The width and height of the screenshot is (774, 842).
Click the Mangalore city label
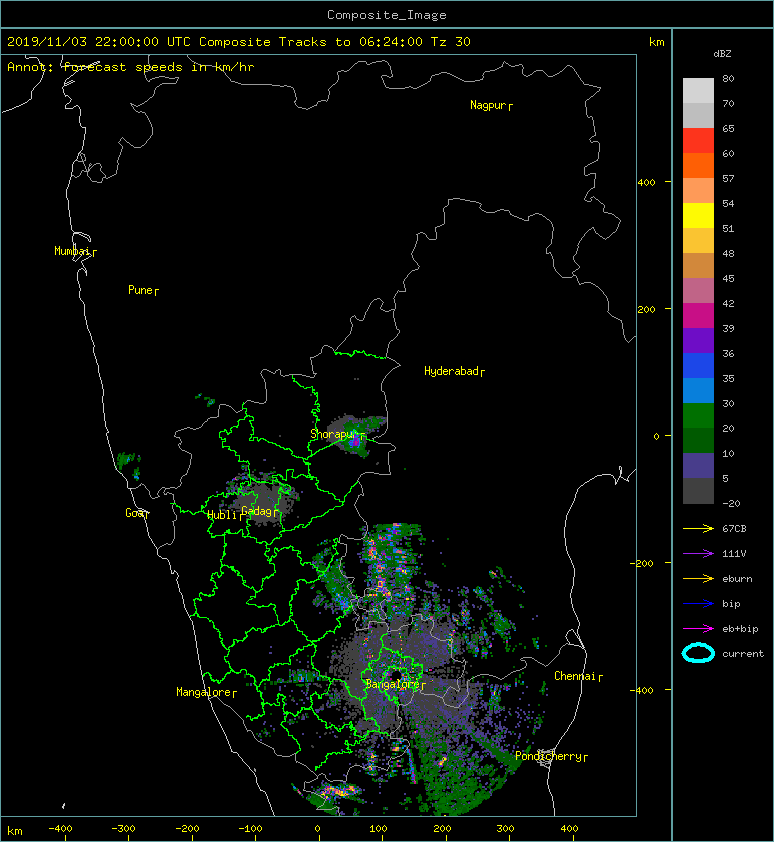point(206,692)
